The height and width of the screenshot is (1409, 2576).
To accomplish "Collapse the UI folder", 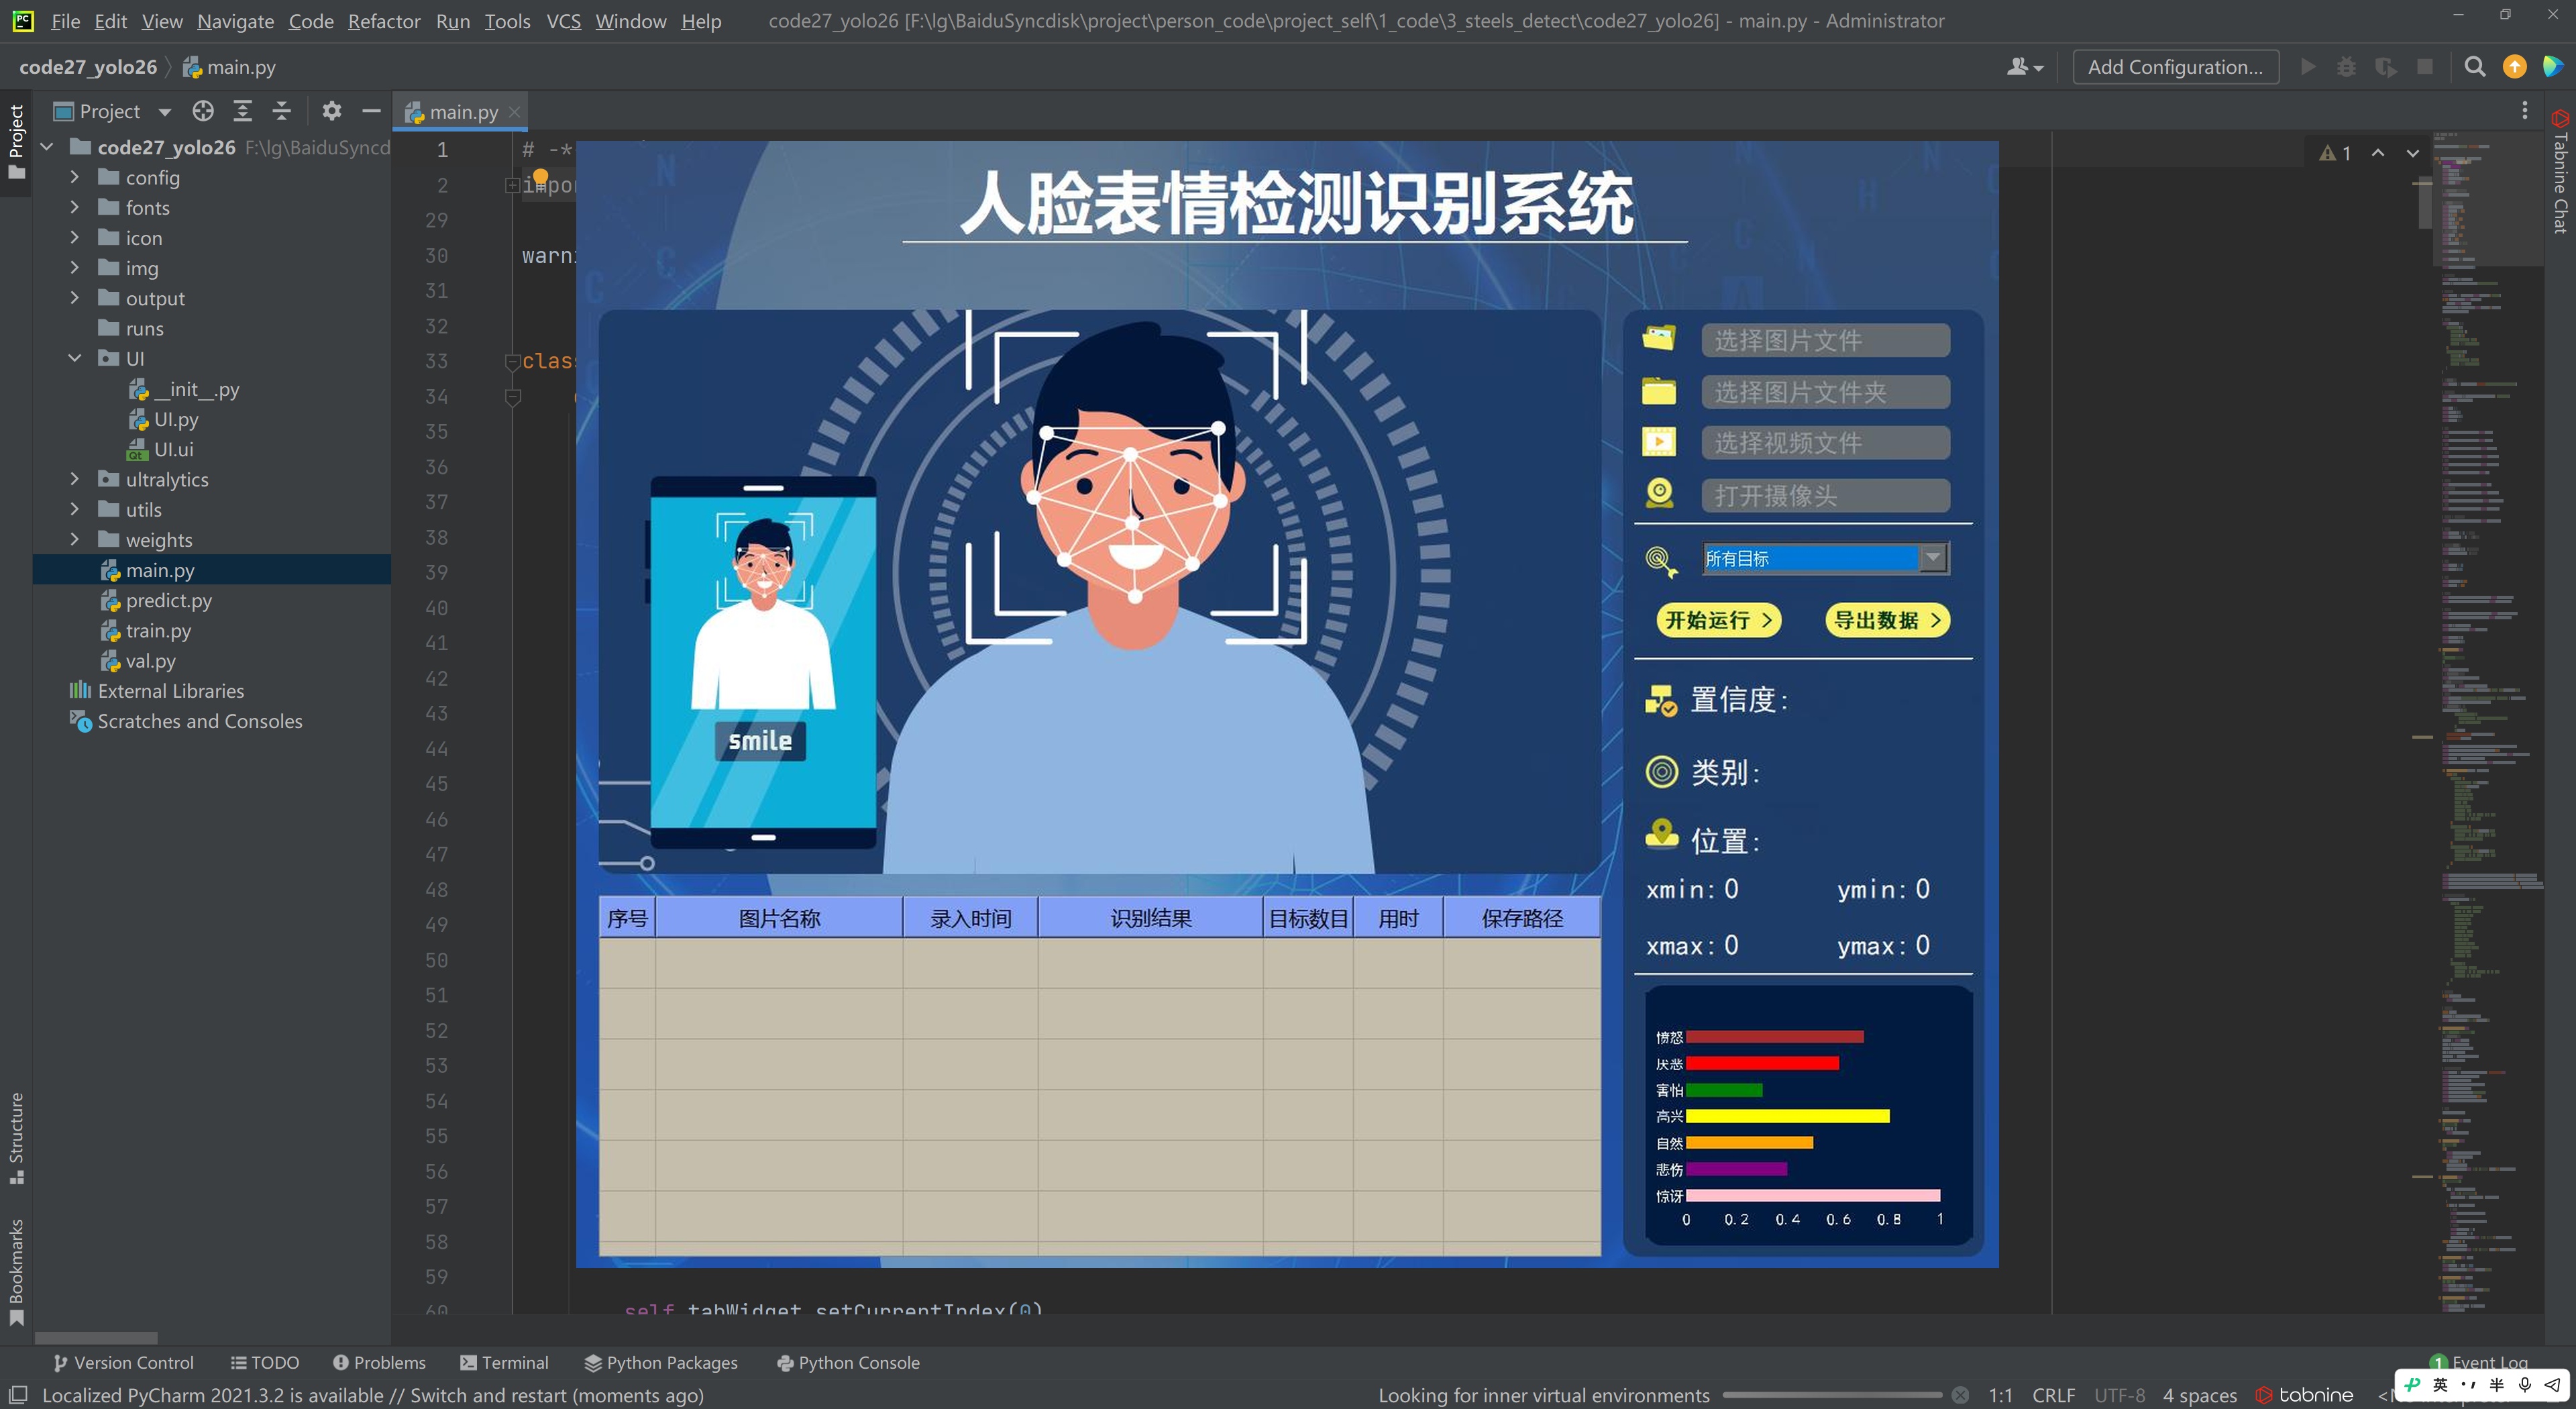I will pyautogui.click(x=74, y=358).
